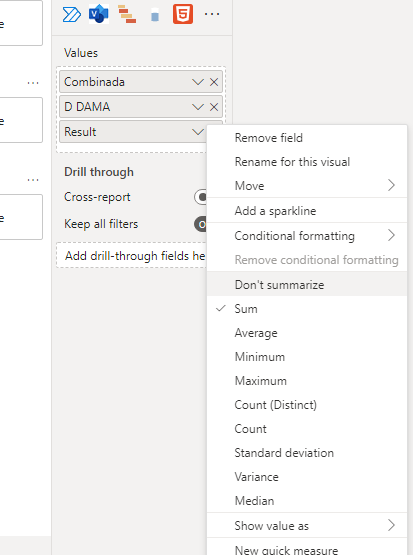Expand the Show value as submenu
413x555 pixels.
tap(307, 526)
